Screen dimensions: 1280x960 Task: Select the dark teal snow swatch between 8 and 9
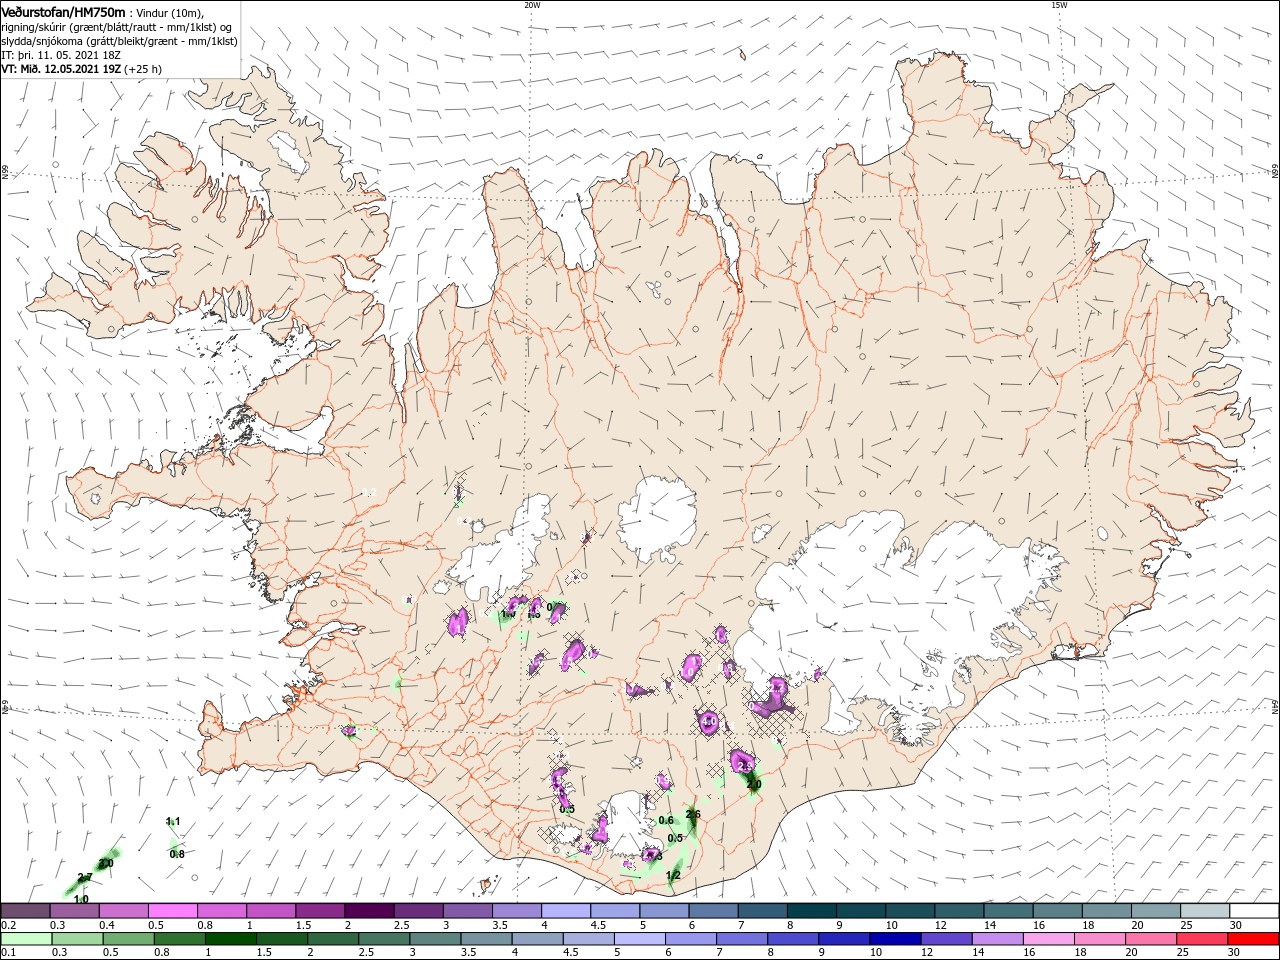click(812, 911)
